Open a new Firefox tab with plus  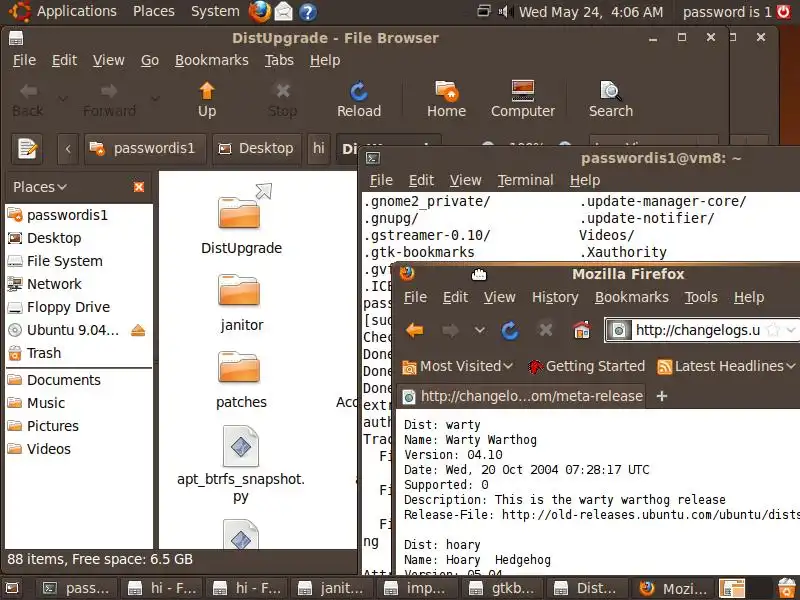click(x=662, y=396)
